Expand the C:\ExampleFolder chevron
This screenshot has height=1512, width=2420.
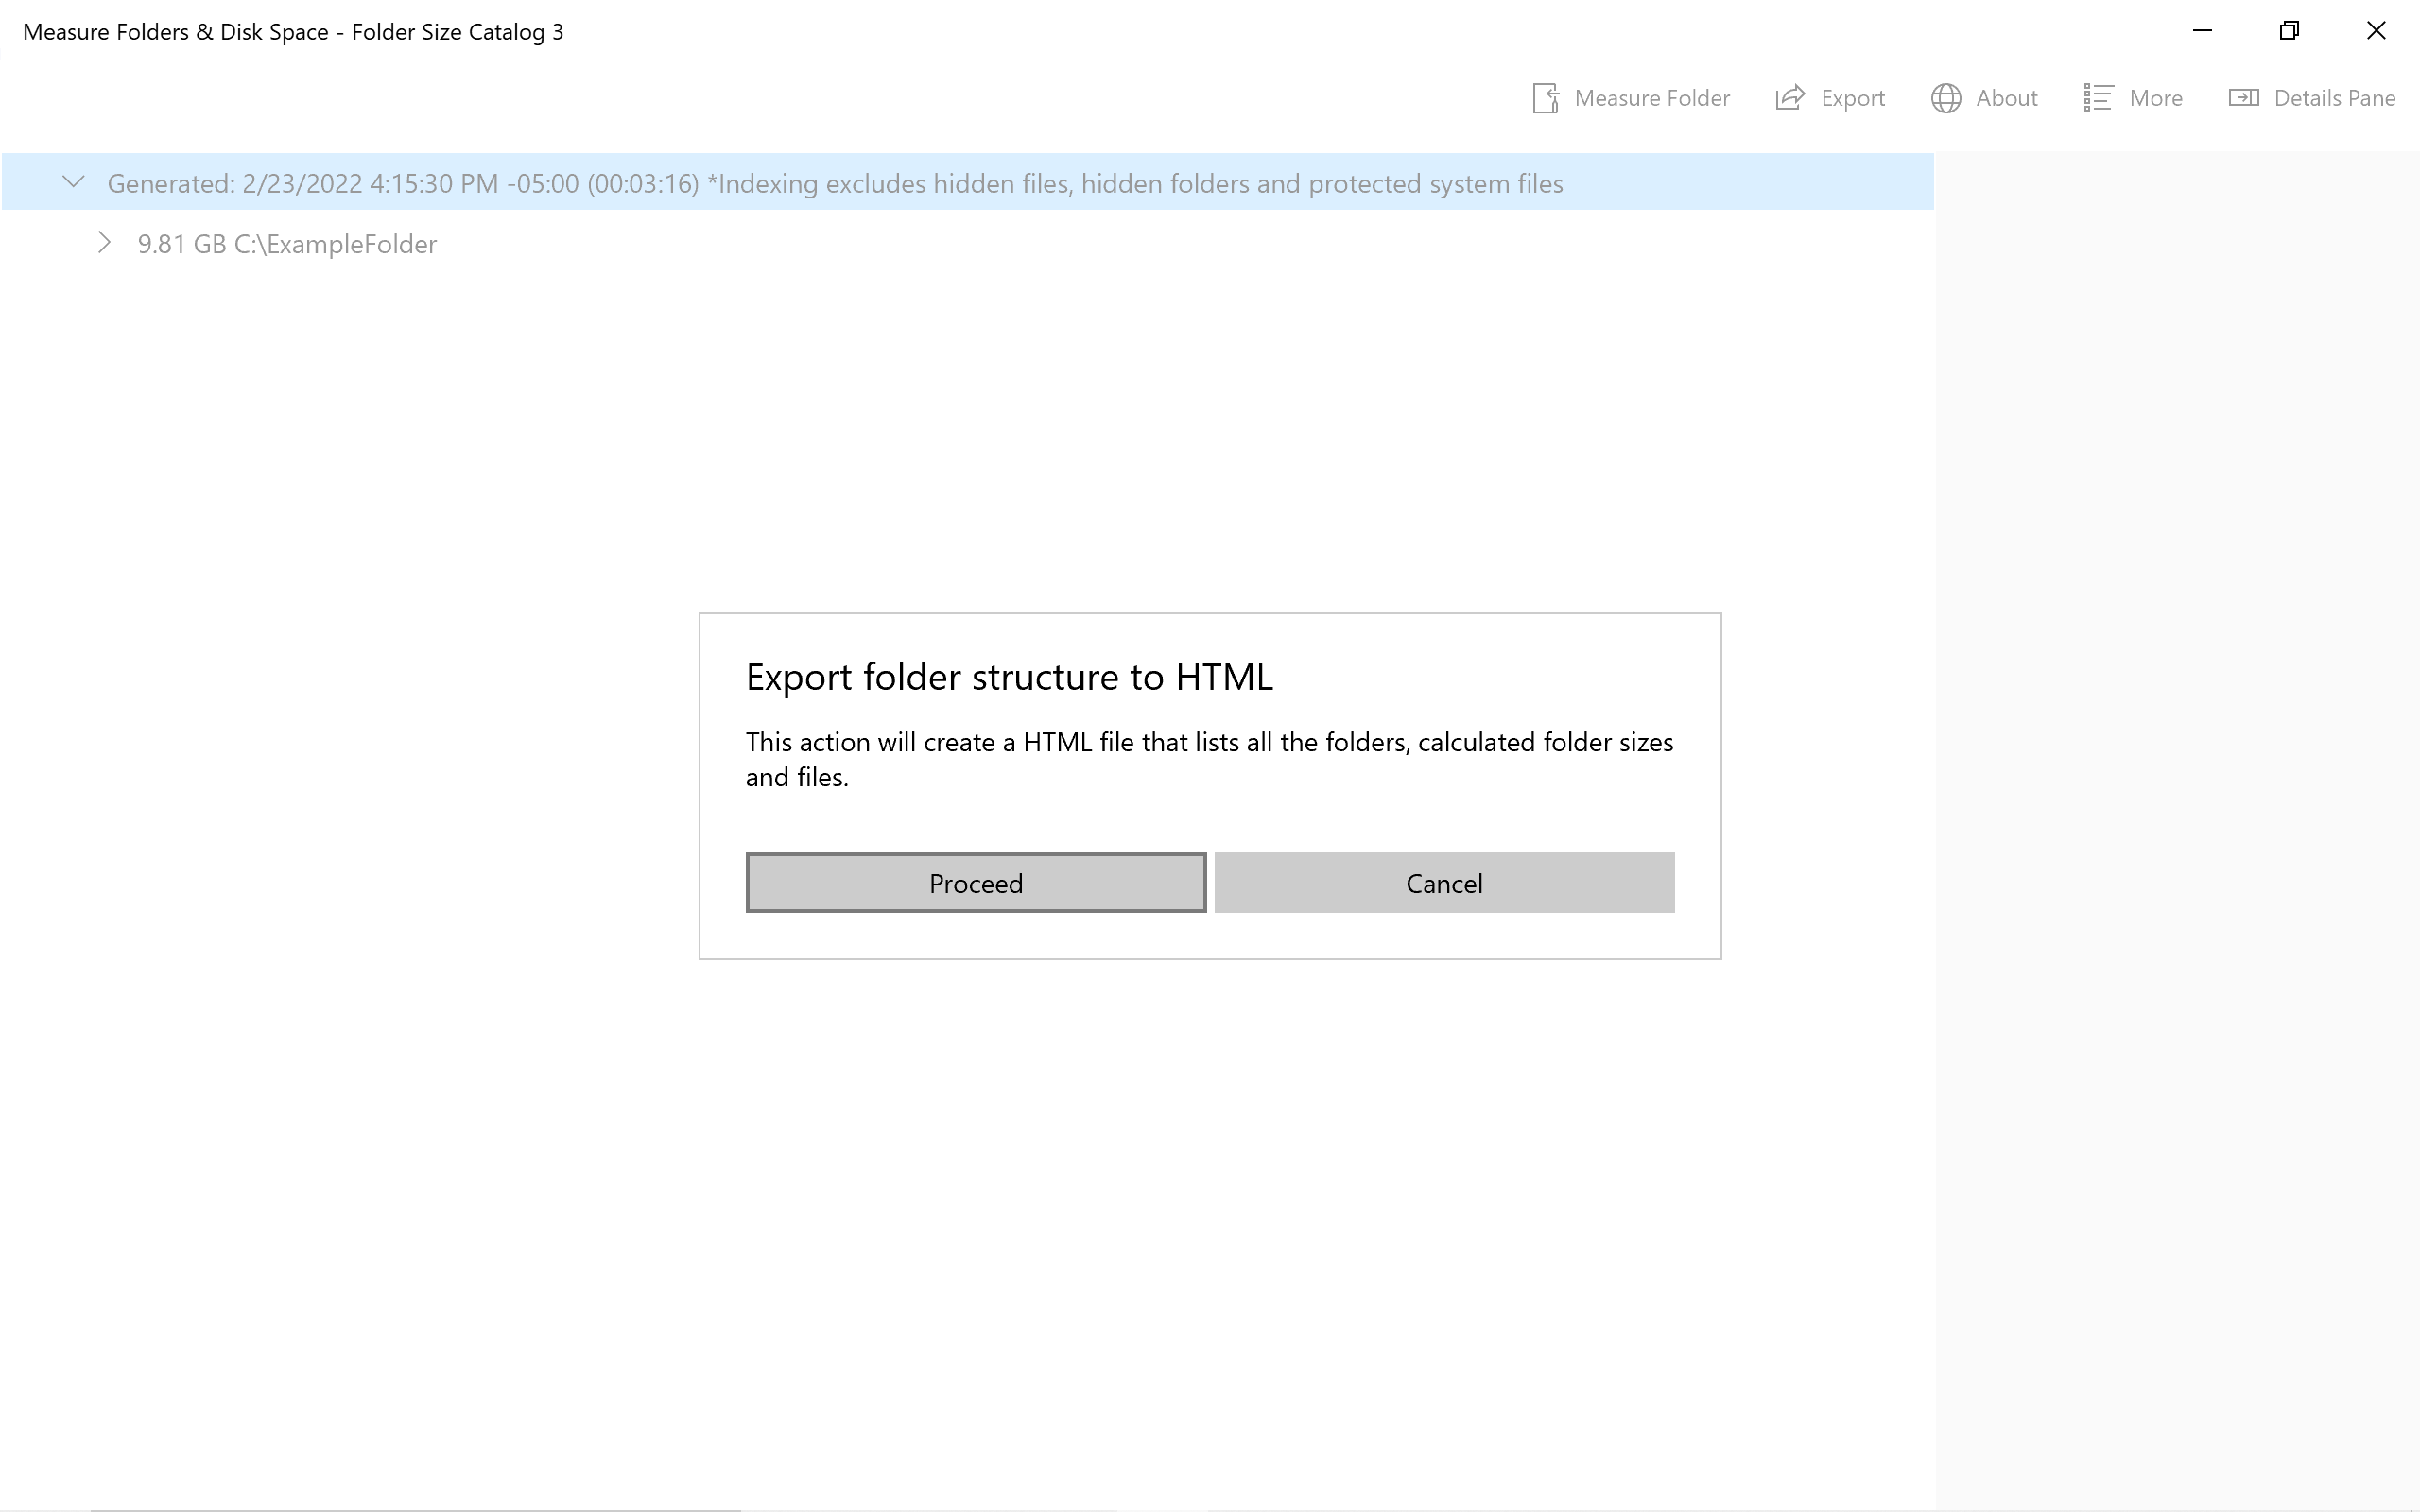[x=104, y=243]
